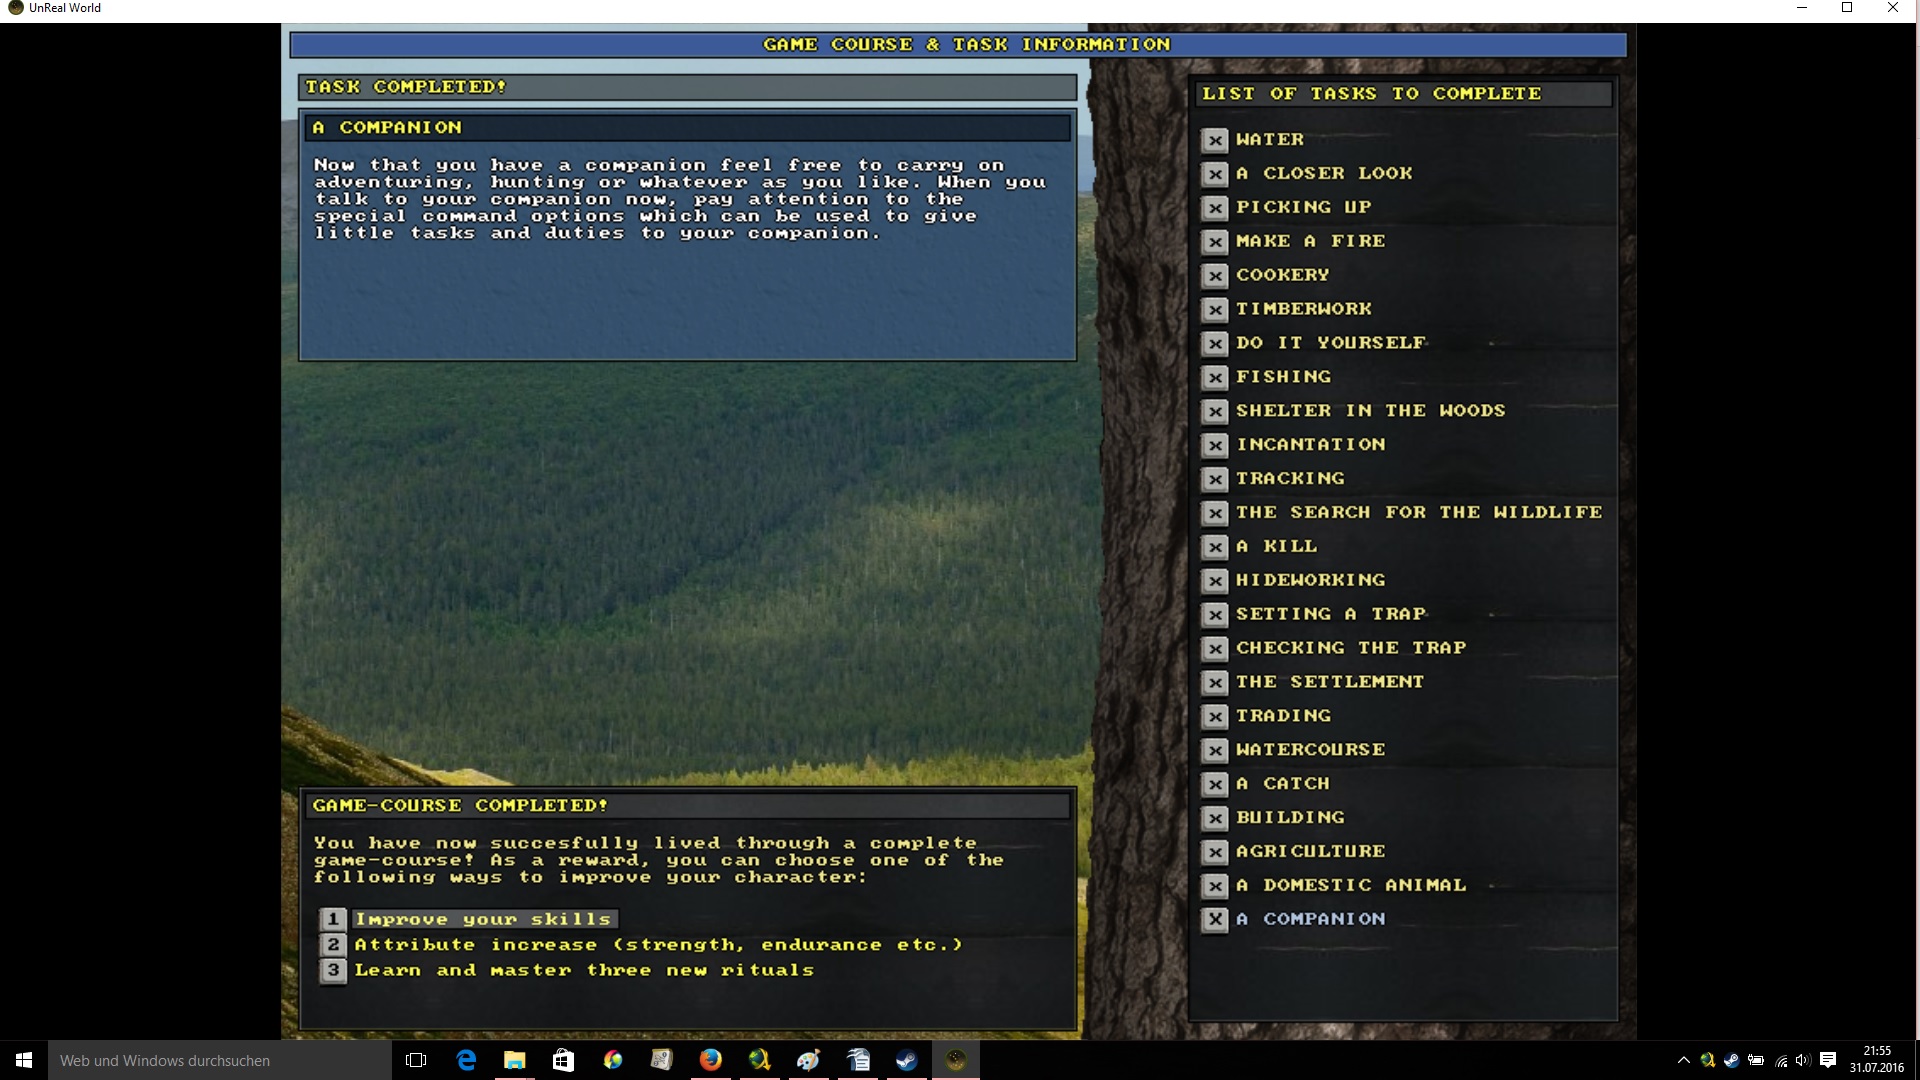Click the number 3 key icon

(x=333, y=971)
